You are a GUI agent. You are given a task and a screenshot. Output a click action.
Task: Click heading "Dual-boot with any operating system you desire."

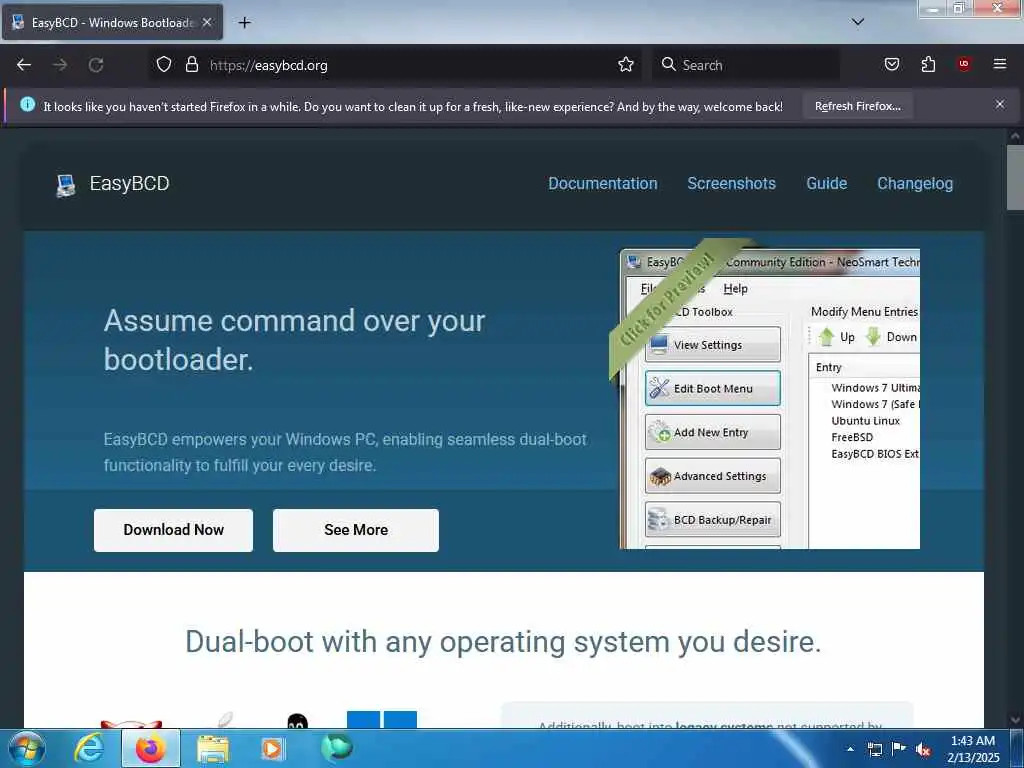click(x=503, y=641)
